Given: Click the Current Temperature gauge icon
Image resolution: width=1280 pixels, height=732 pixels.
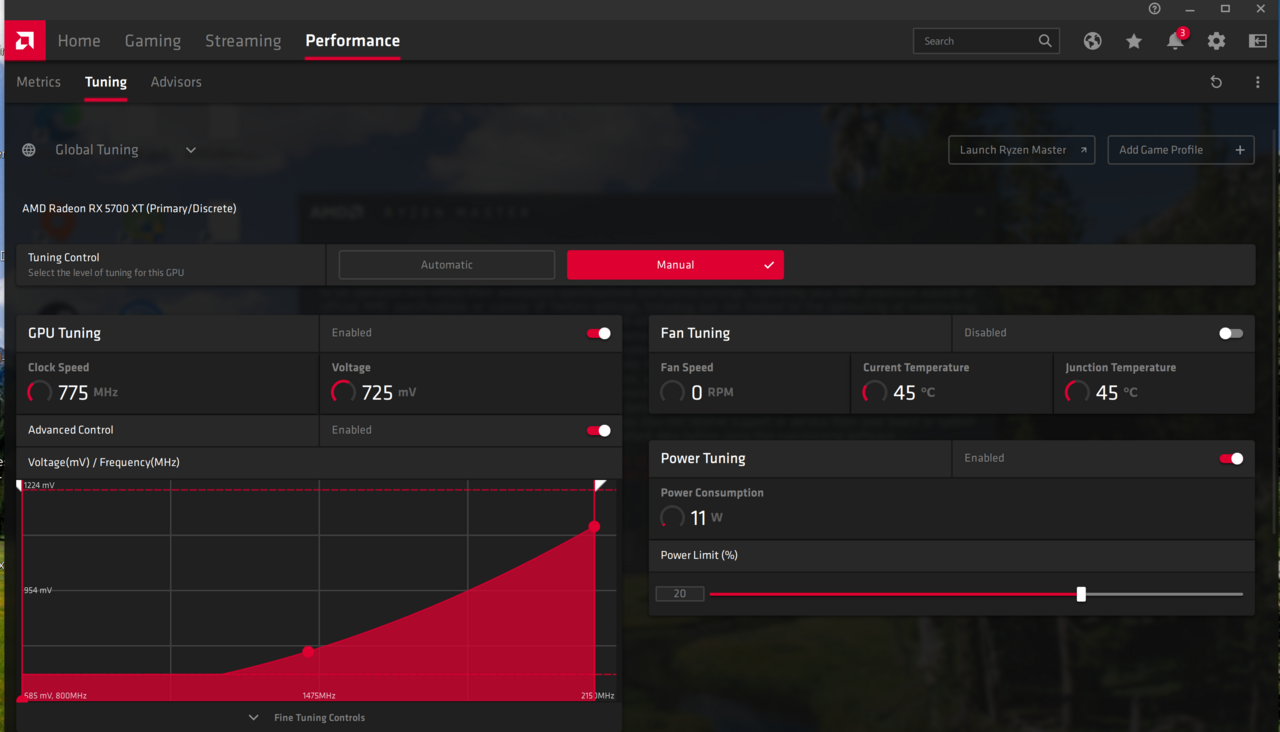Looking at the screenshot, I should (x=875, y=392).
